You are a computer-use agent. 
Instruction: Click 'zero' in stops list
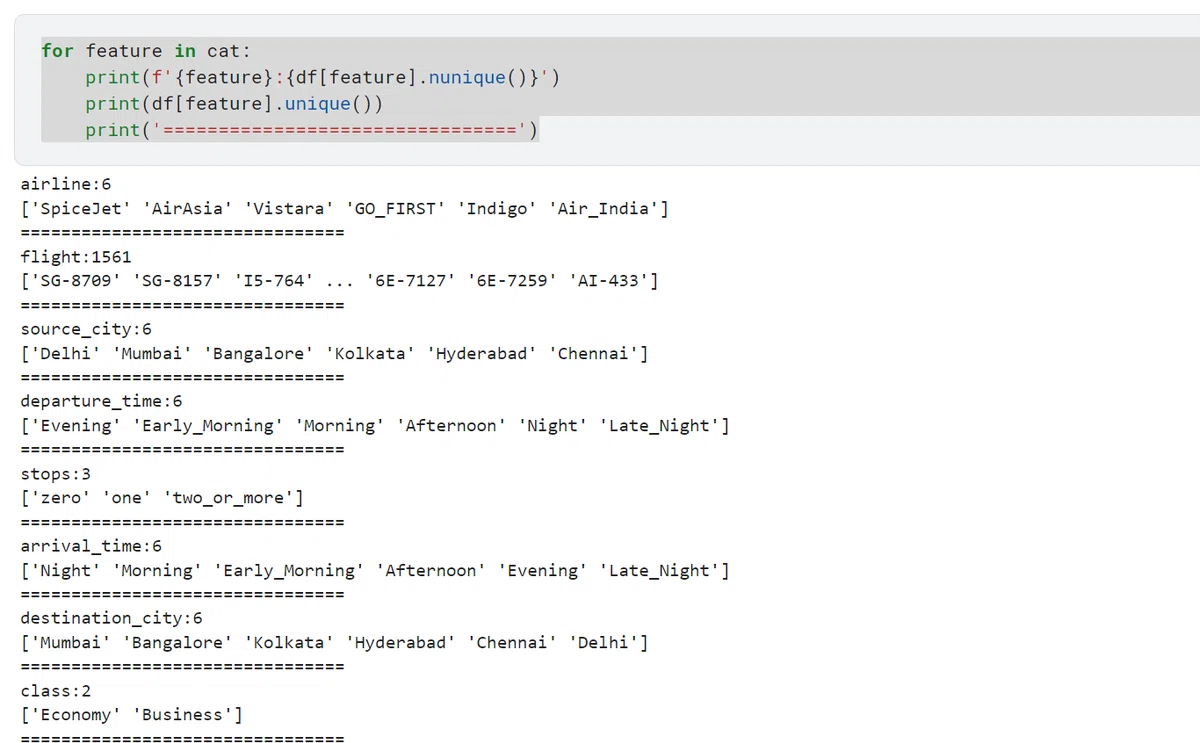[x=61, y=498]
